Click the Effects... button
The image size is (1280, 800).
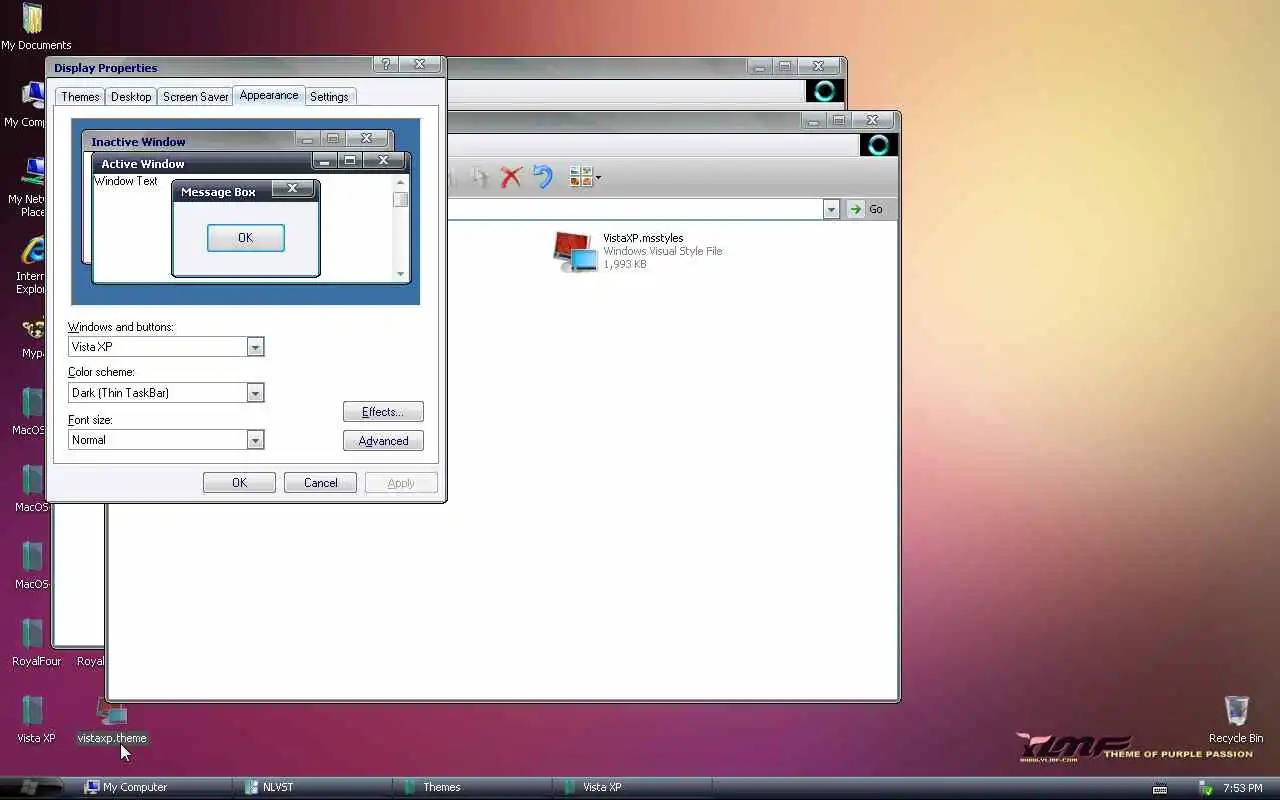pyautogui.click(x=383, y=412)
